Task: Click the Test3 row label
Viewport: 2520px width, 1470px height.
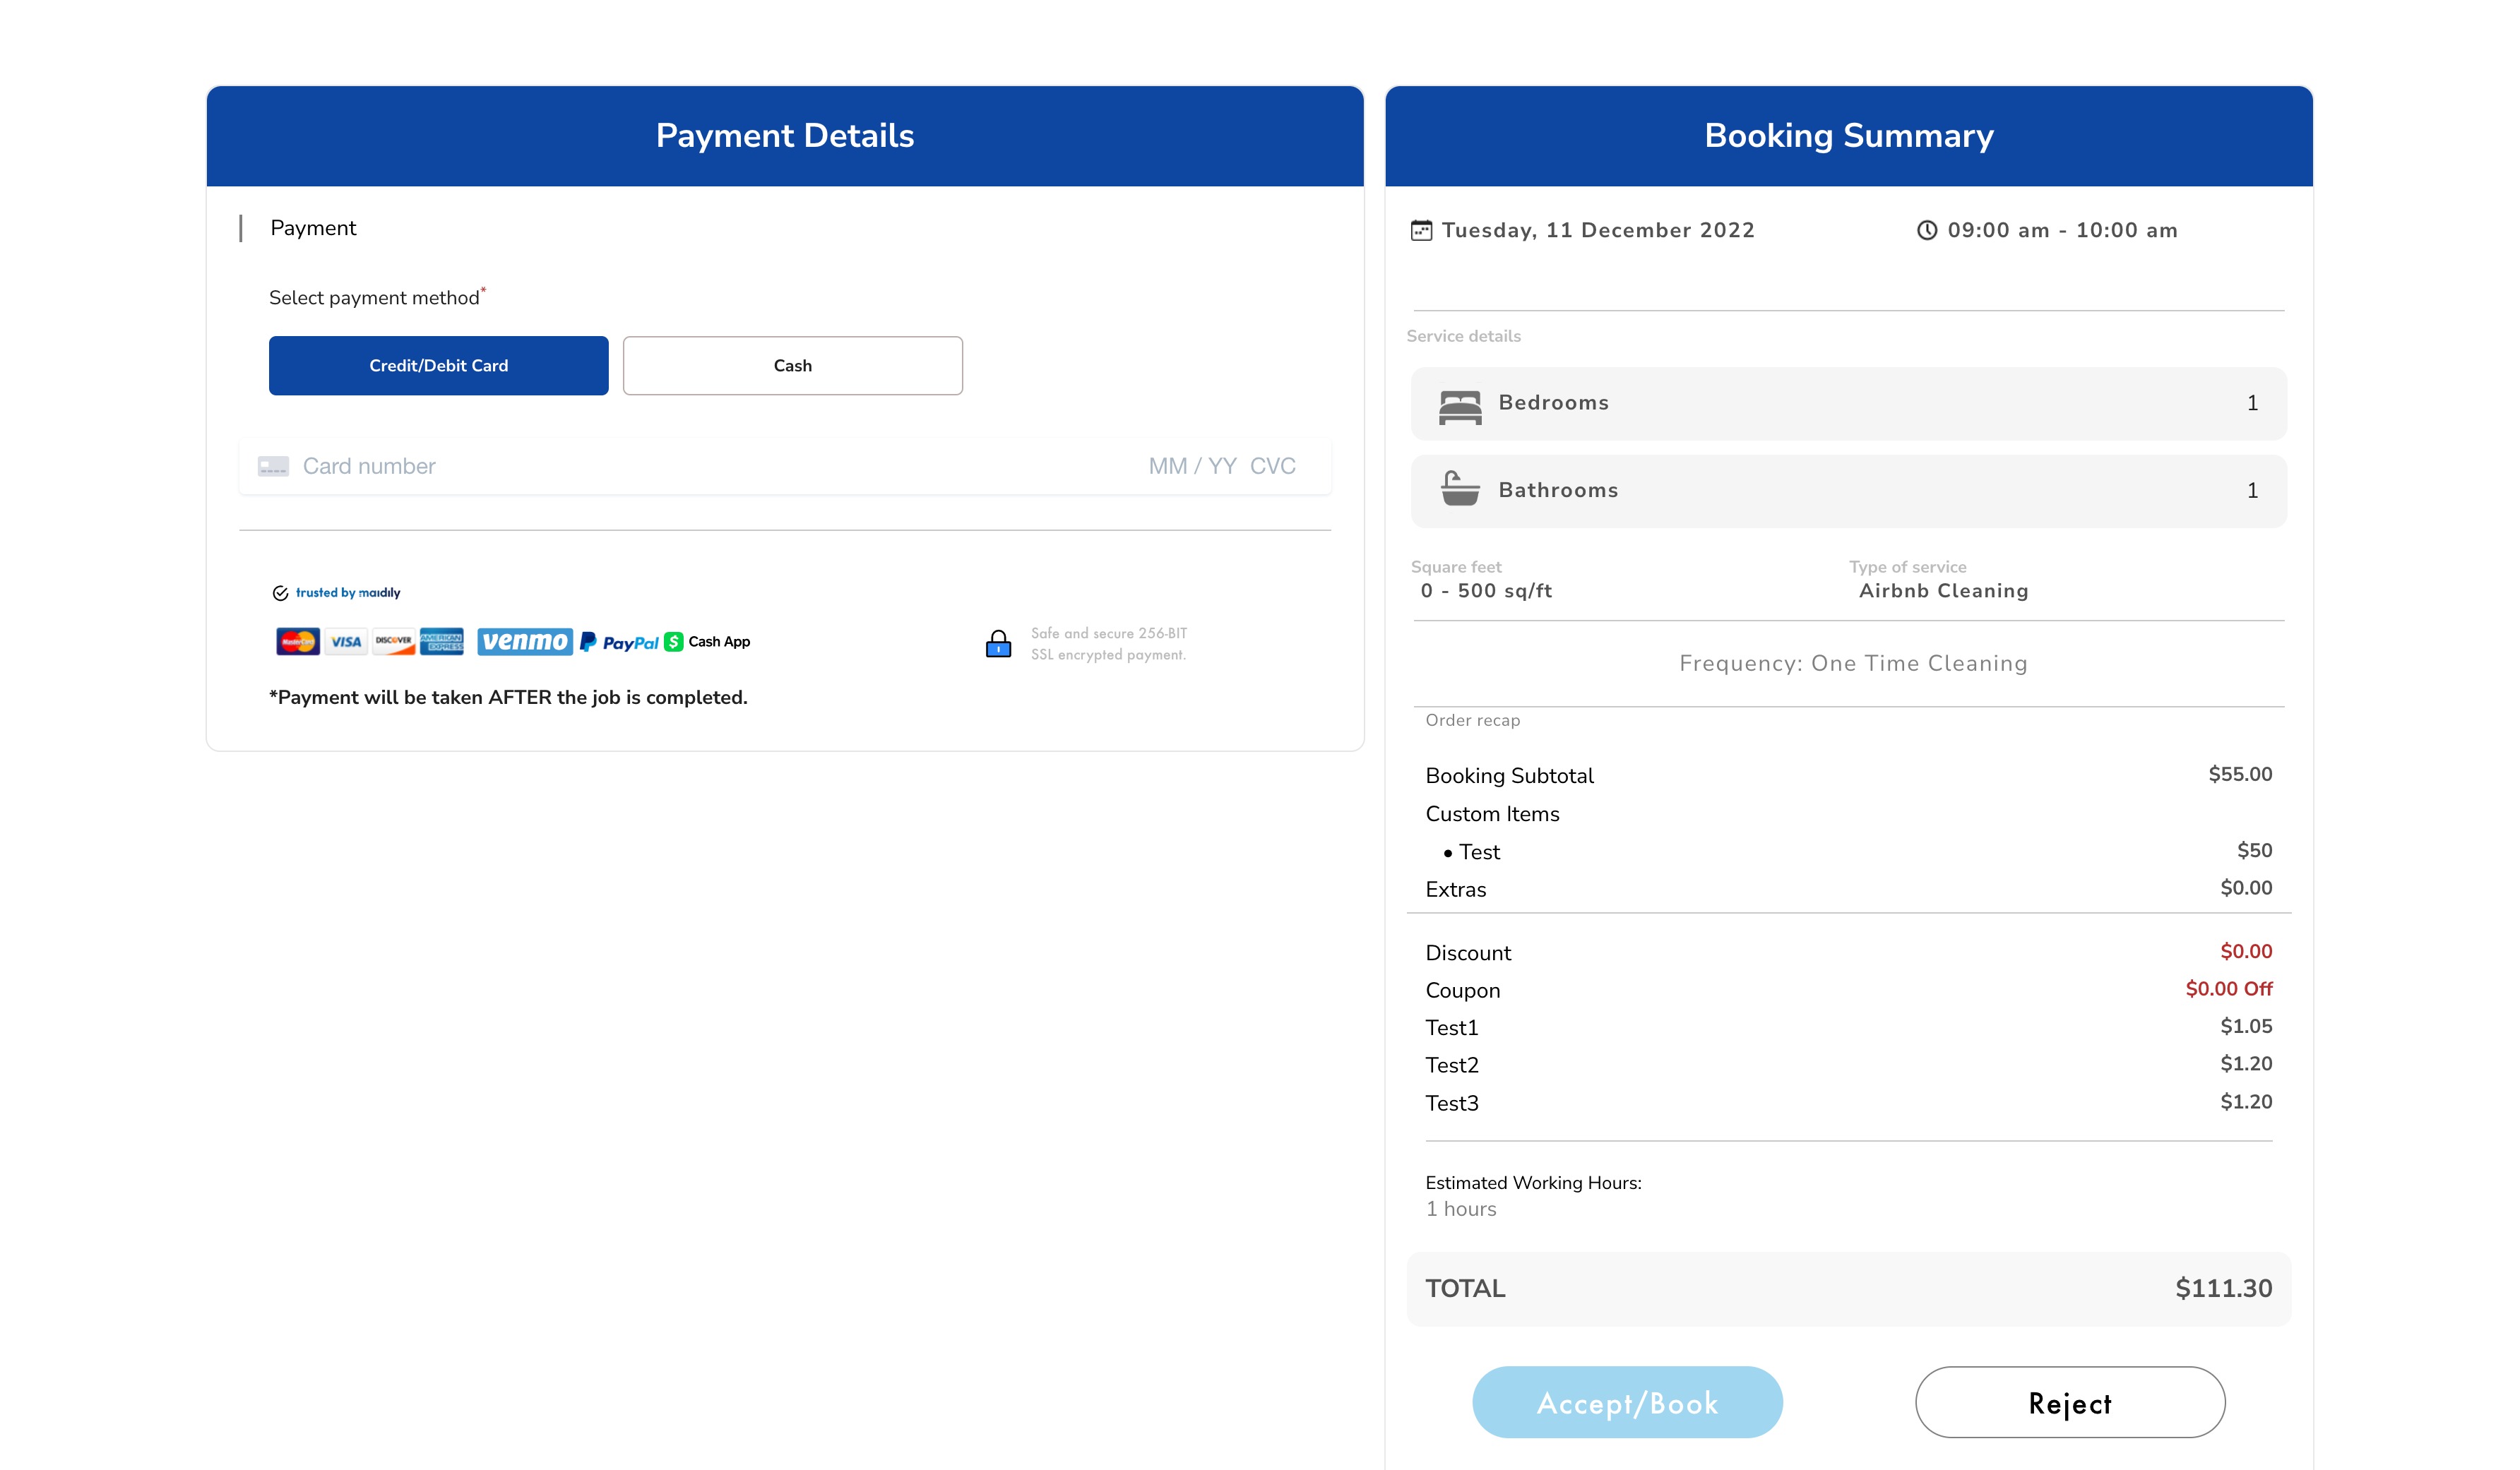Action: click(1452, 1104)
